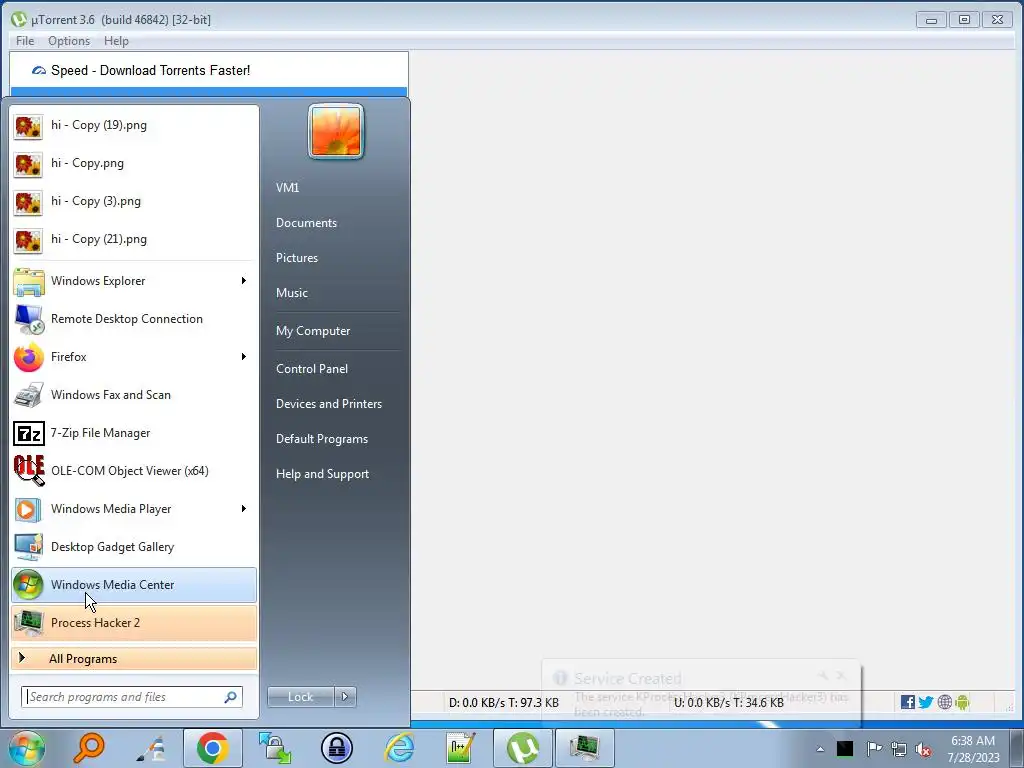Open Documents from Start menu
Viewport: 1024px width, 768px height.
(306, 223)
